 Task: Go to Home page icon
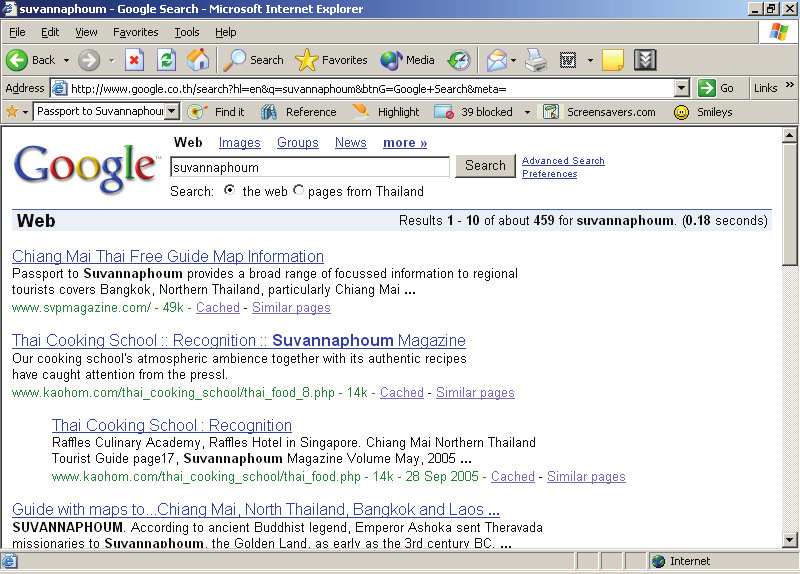pyautogui.click(x=198, y=60)
